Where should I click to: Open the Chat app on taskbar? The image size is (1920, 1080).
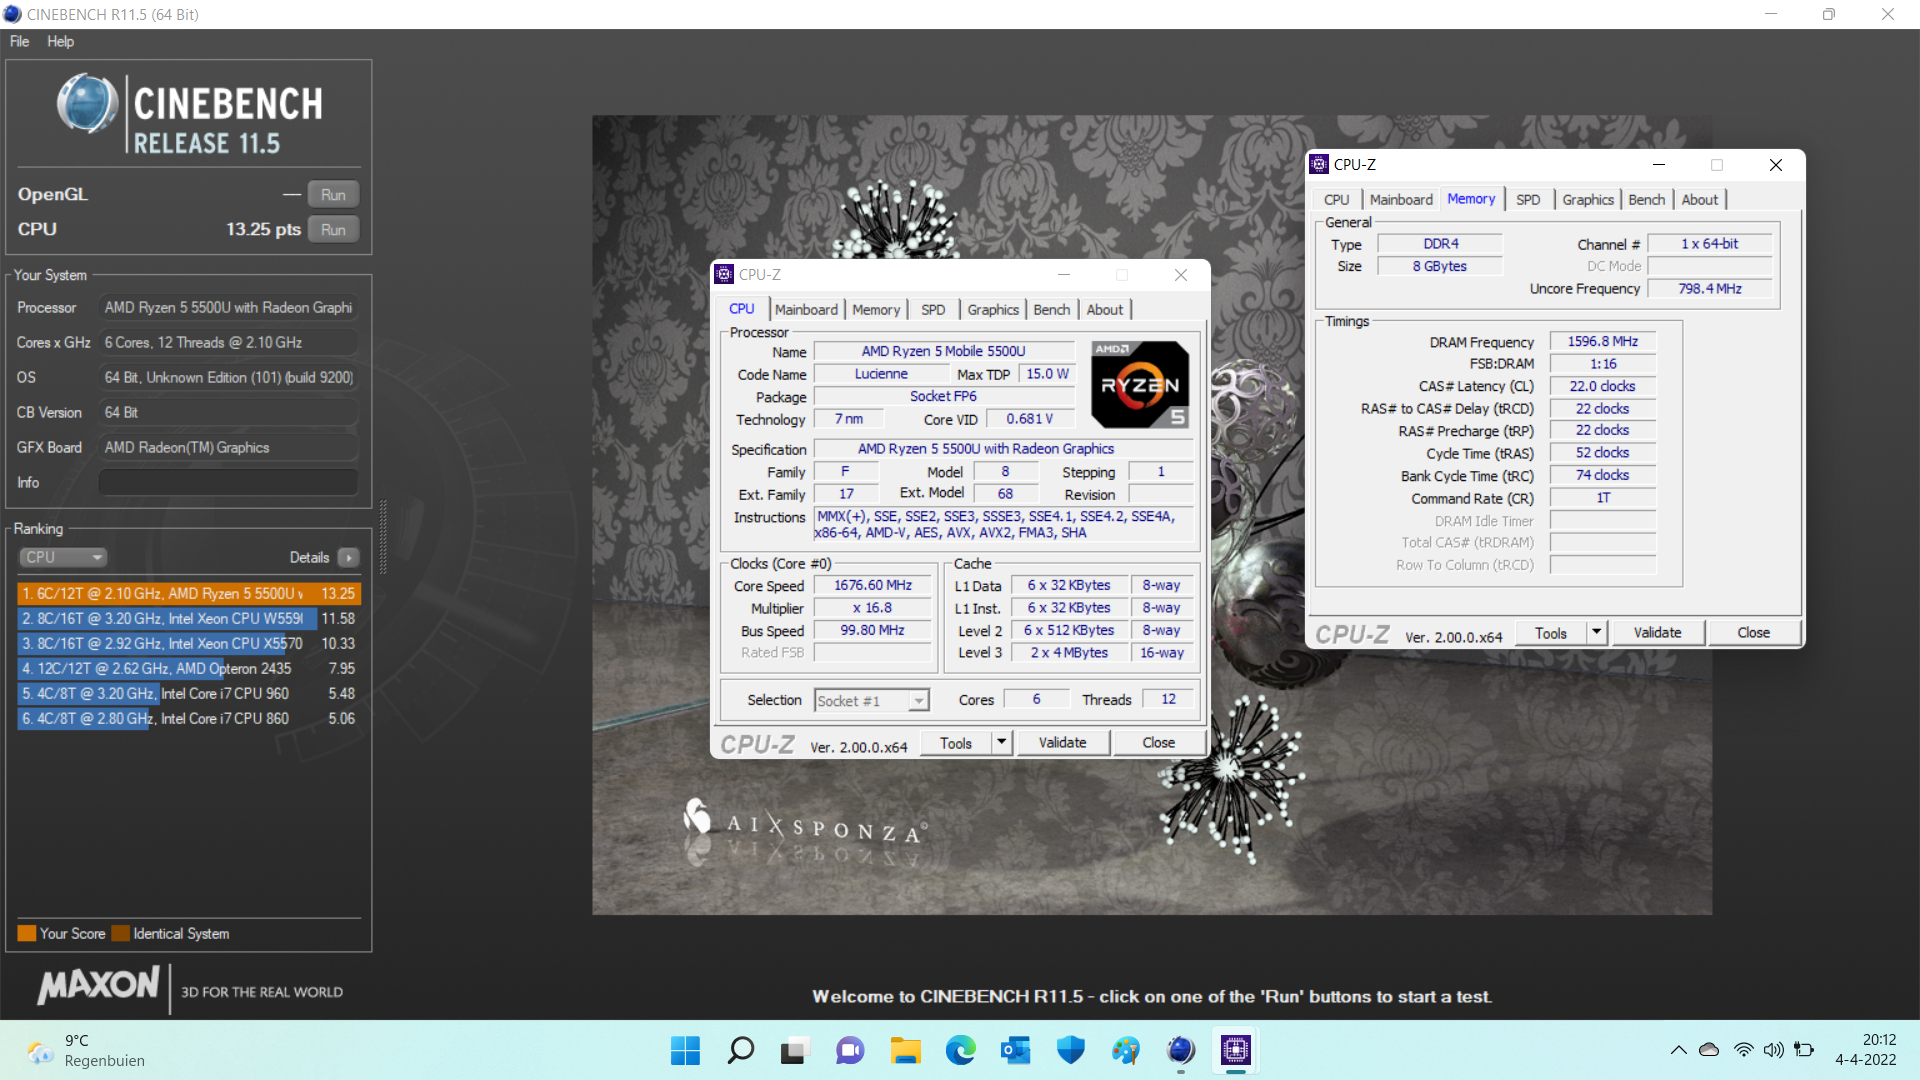(850, 1050)
